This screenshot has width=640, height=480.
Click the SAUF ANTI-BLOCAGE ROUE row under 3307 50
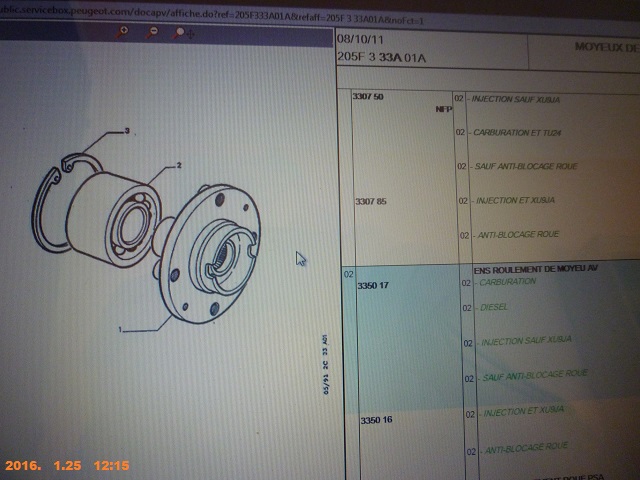(526, 166)
